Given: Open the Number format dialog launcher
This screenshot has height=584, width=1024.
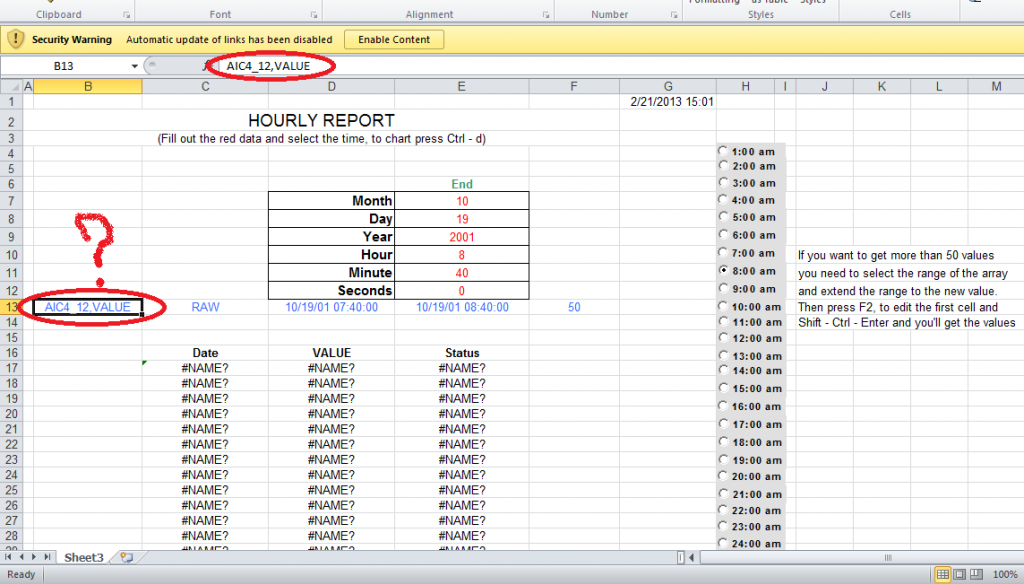Looking at the screenshot, I should (673, 15).
